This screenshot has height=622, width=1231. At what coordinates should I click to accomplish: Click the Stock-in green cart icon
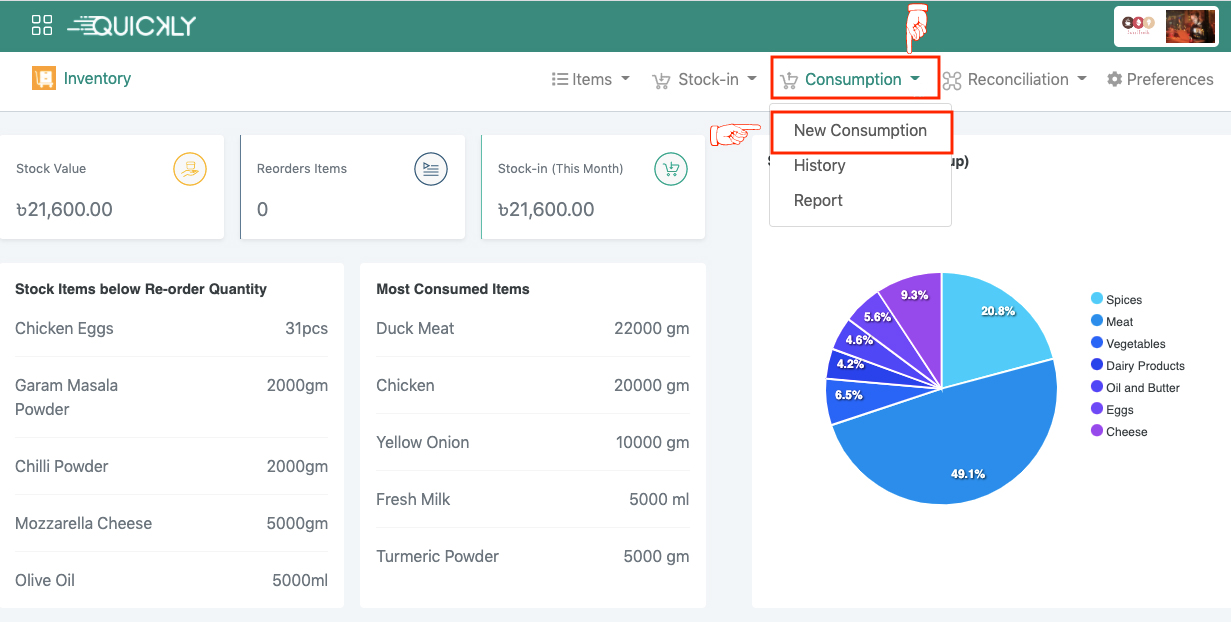click(671, 169)
